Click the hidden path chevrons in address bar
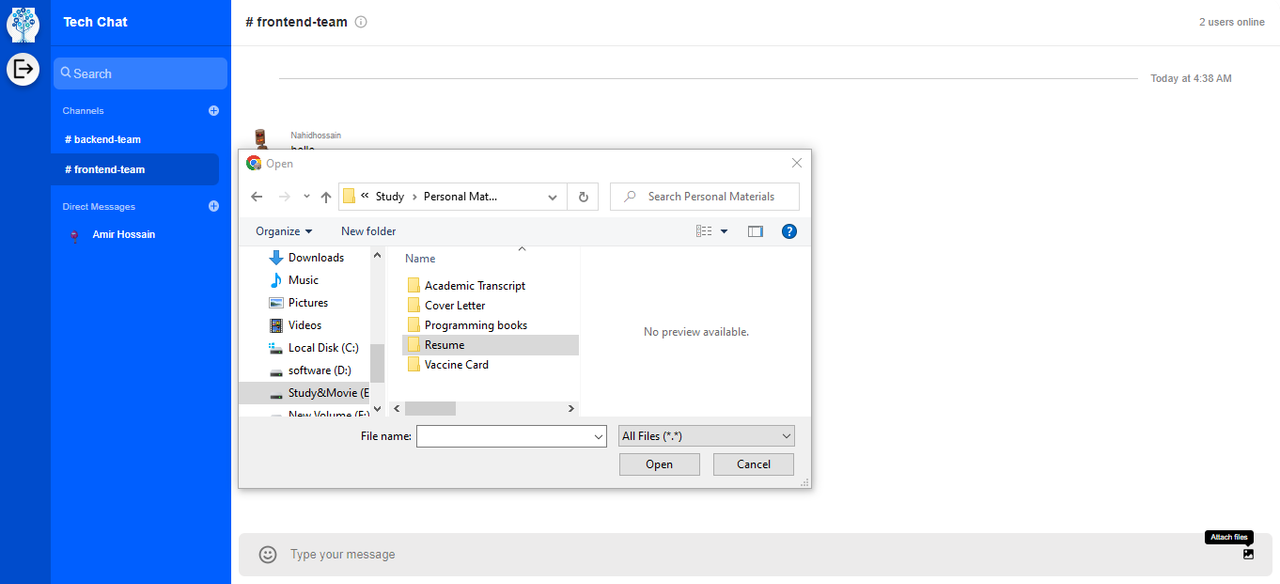 [x=365, y=197]
